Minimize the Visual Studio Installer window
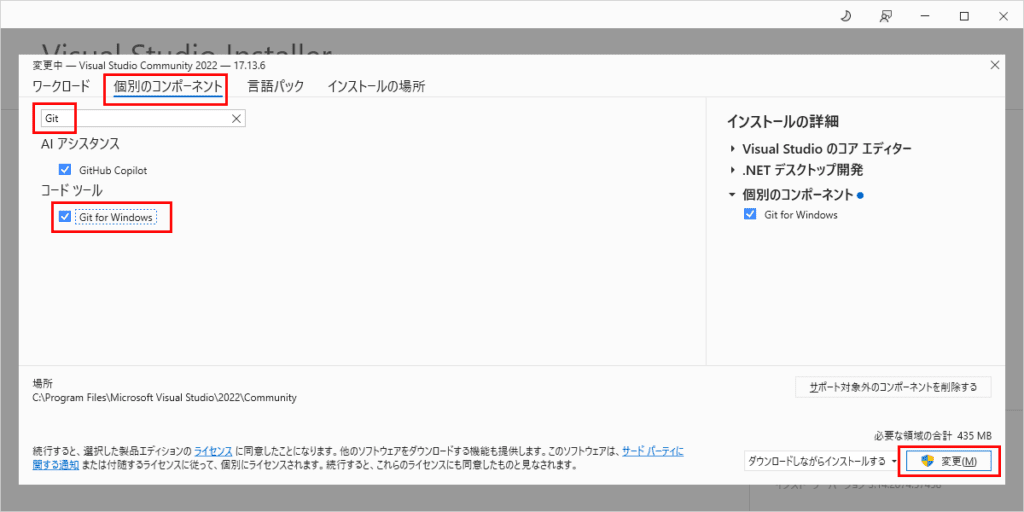Viewport: 1024px width, 512px height. coord(925,17)
